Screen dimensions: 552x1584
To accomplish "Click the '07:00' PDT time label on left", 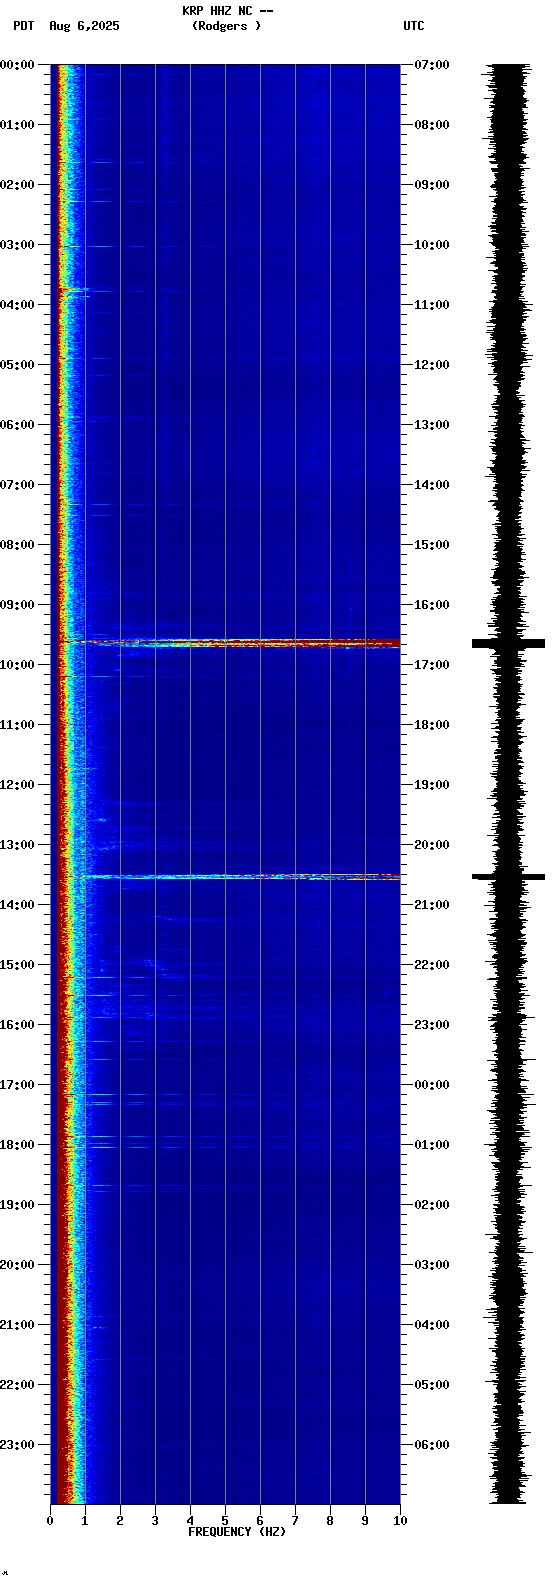I will [17, 485].
